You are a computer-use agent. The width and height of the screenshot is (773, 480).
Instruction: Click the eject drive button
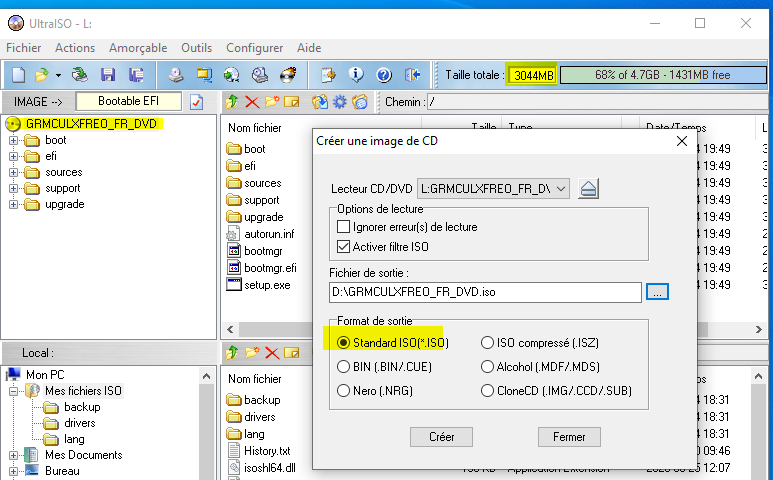[x=588, y=189]
